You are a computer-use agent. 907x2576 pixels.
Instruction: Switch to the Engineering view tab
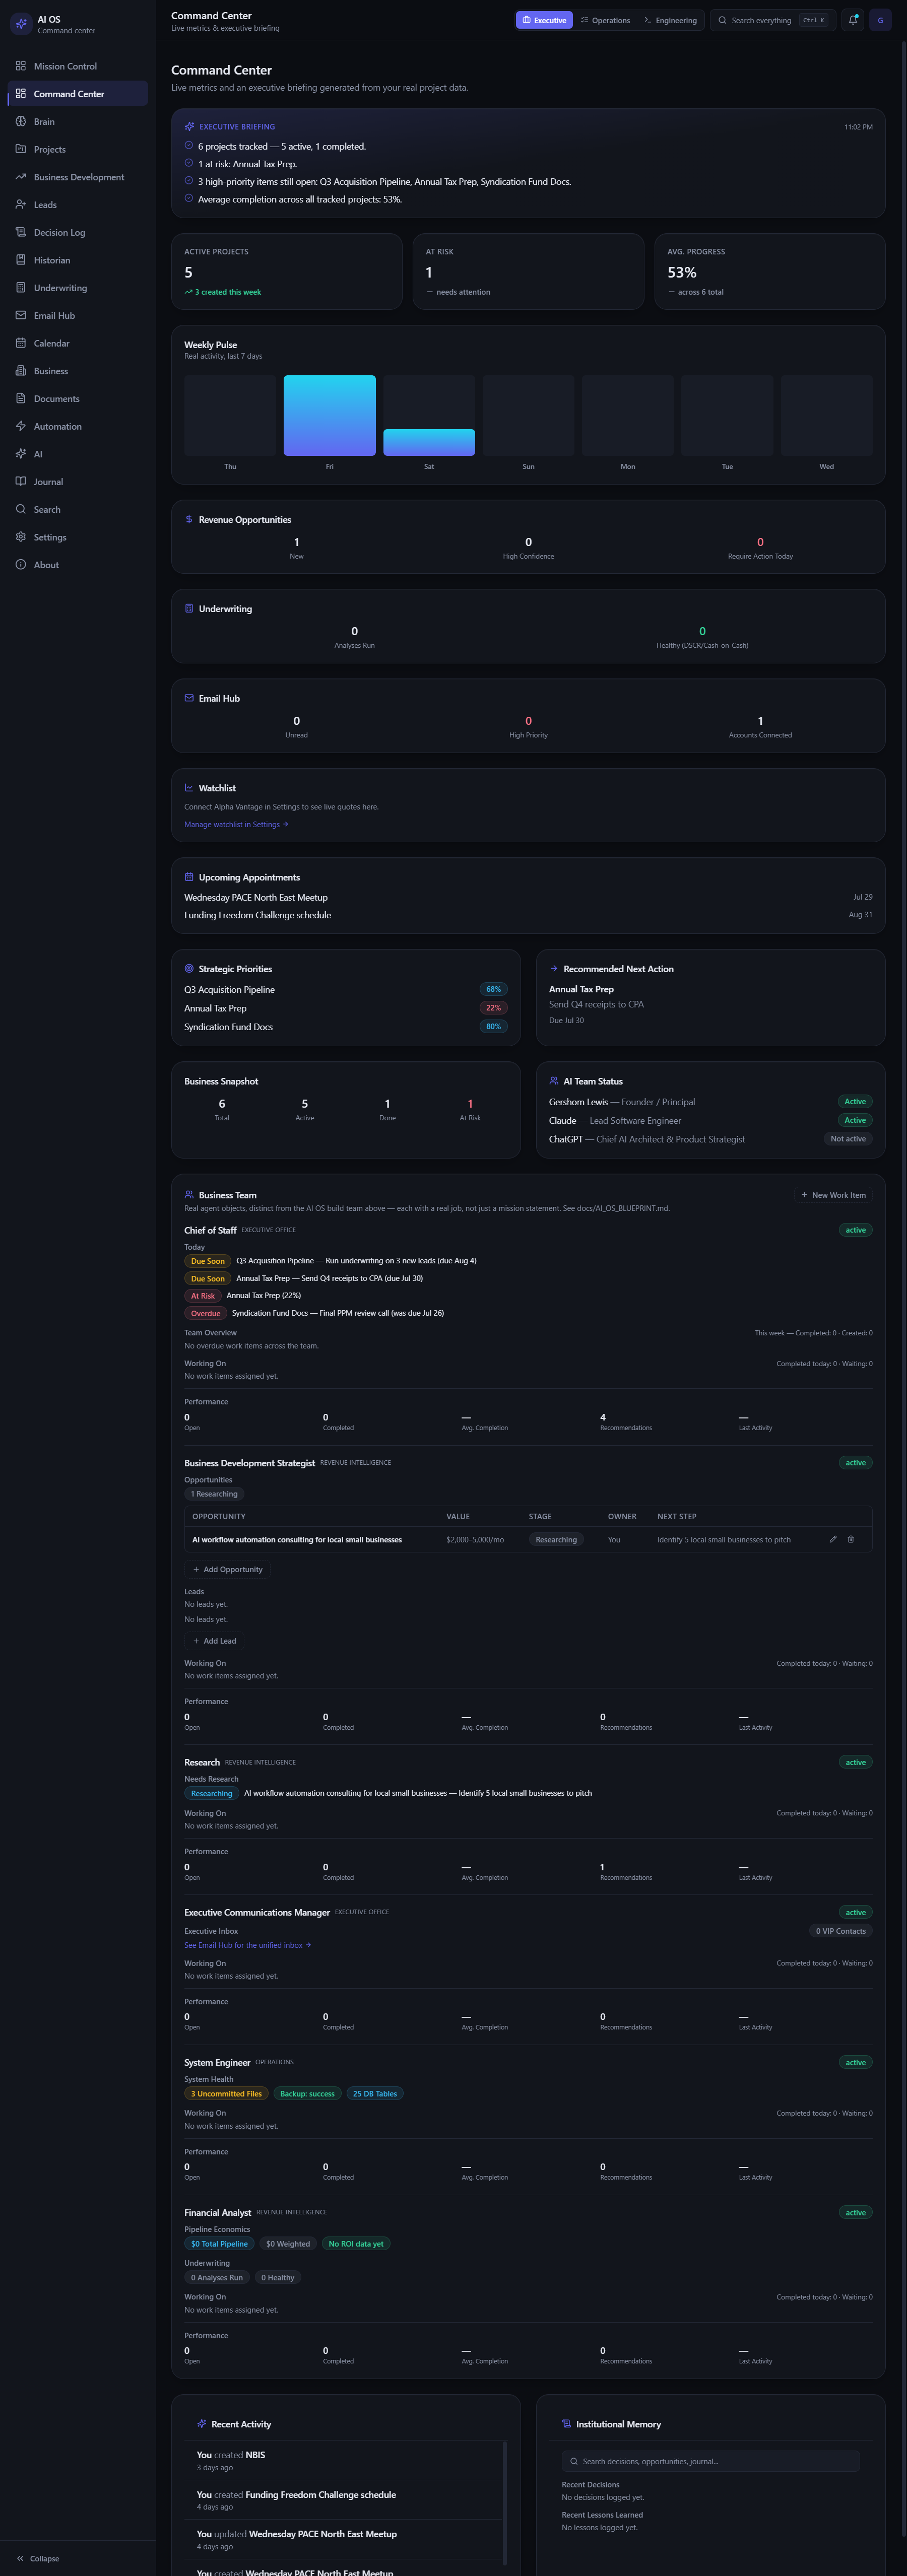670,20
